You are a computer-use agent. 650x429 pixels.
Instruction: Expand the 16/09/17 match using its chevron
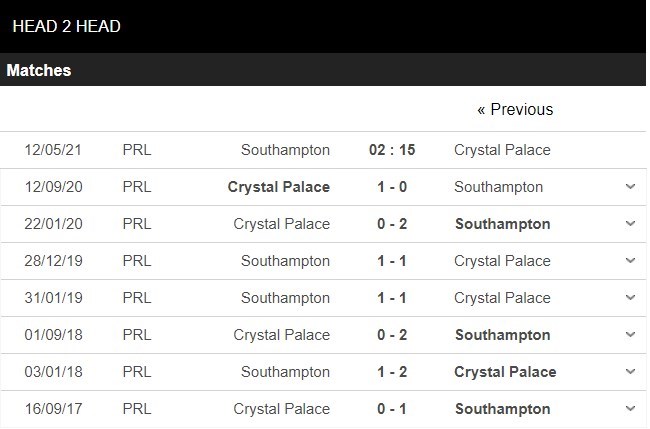630,409
